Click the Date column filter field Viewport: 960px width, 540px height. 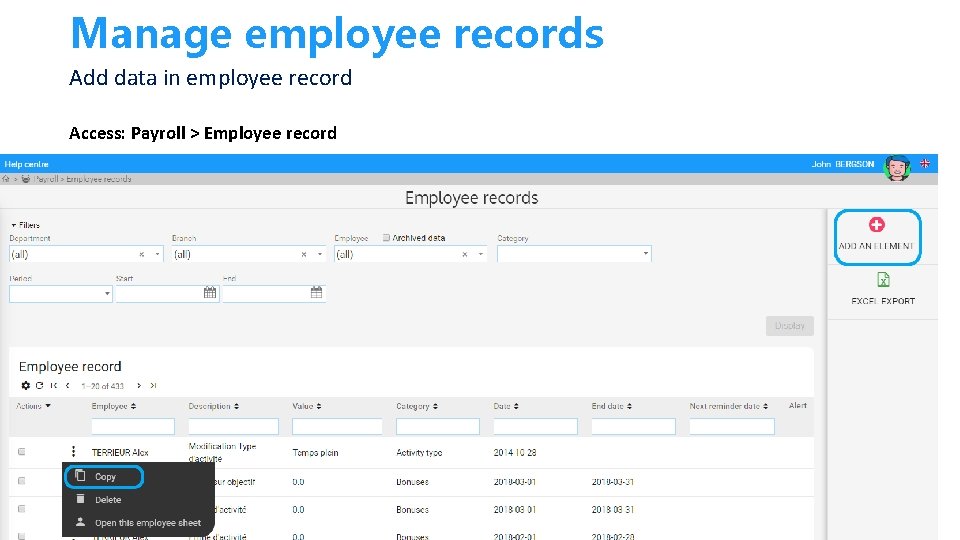pyautogui.click(x=535, y=426)
